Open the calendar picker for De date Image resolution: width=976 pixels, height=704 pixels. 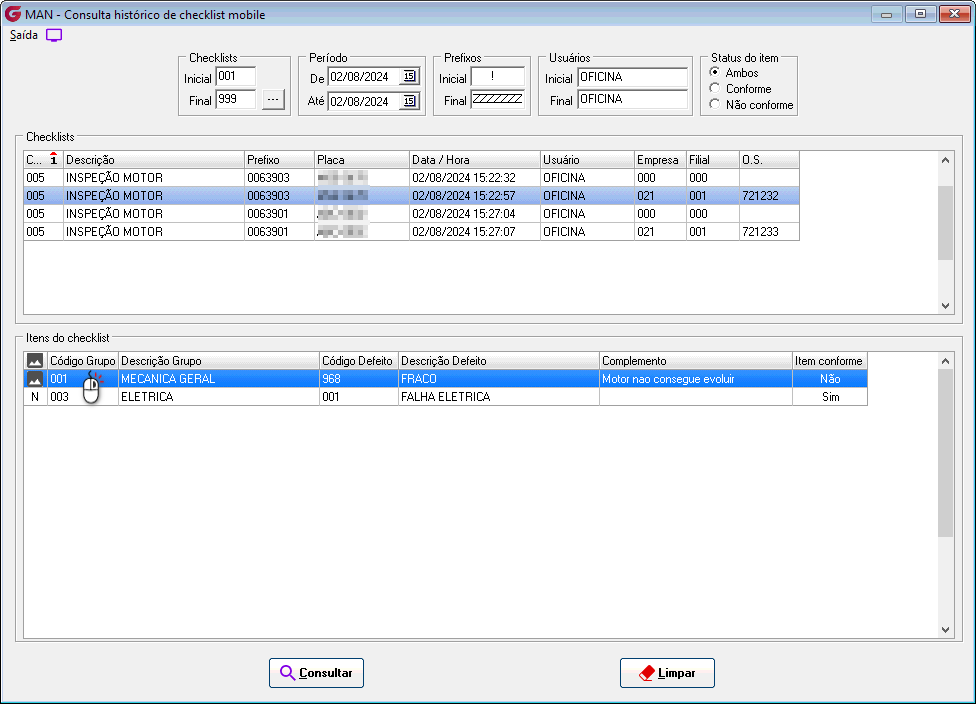409,77
